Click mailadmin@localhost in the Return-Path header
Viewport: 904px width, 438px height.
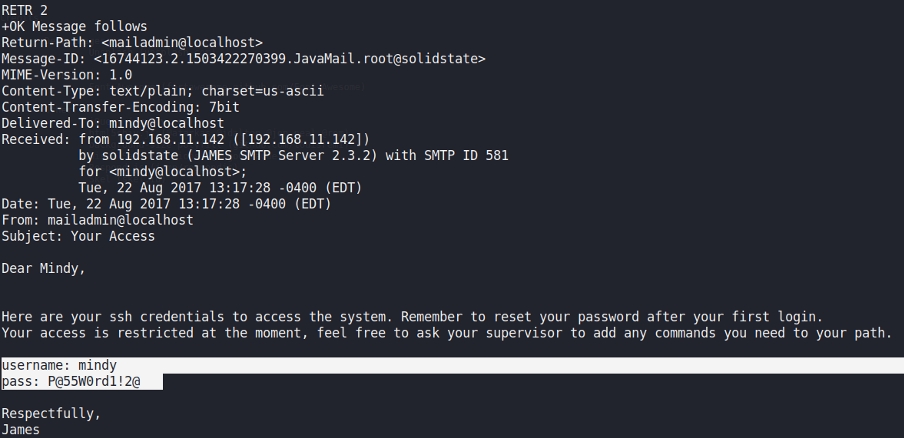182,42
